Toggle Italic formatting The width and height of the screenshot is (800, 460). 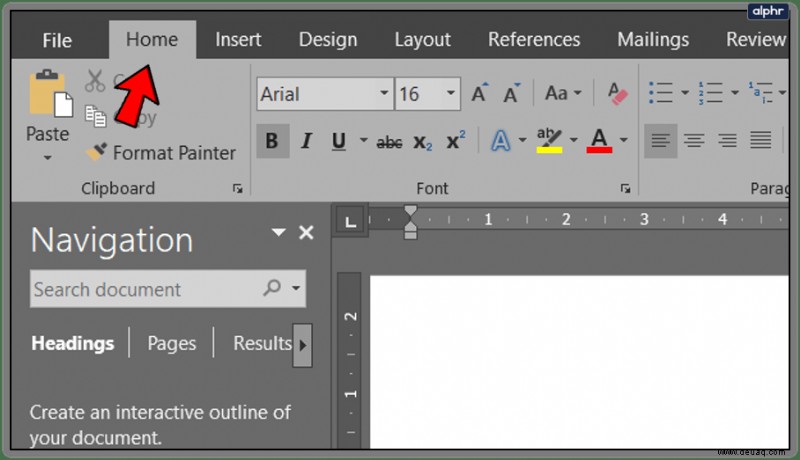click(x=306, y=141)
